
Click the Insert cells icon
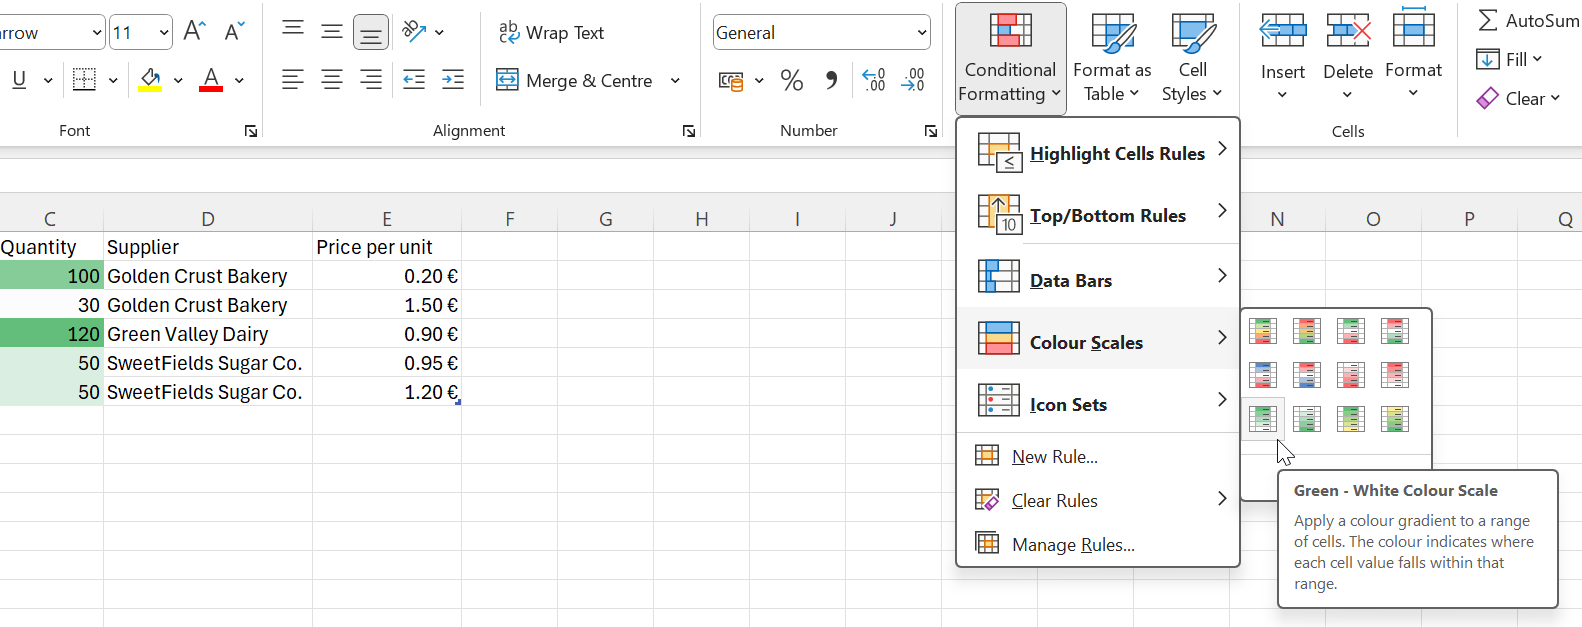[1283, 31]
